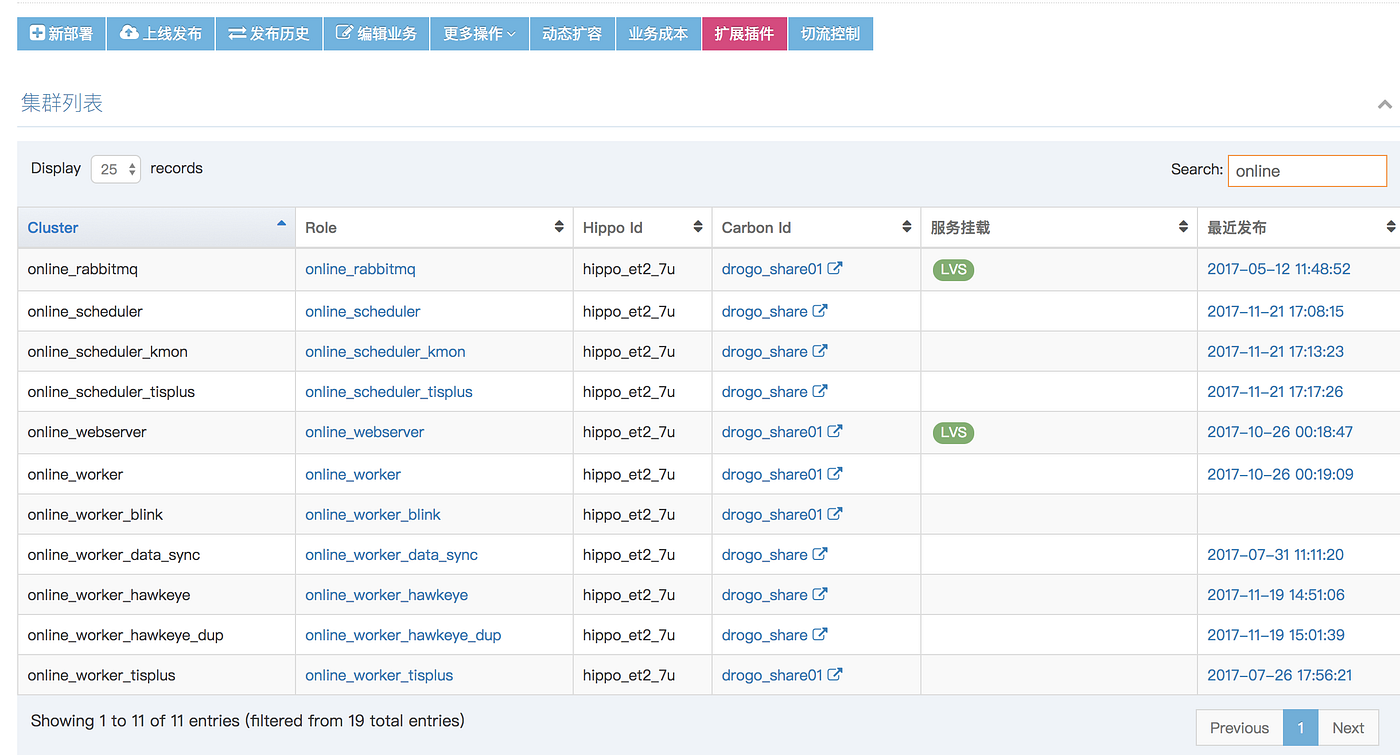Image resolution: width=1400 pixels, height=755 pixels.
Task: Select hippo_et2_7u cell in online_worker_tisplus row
Action: 642,675
